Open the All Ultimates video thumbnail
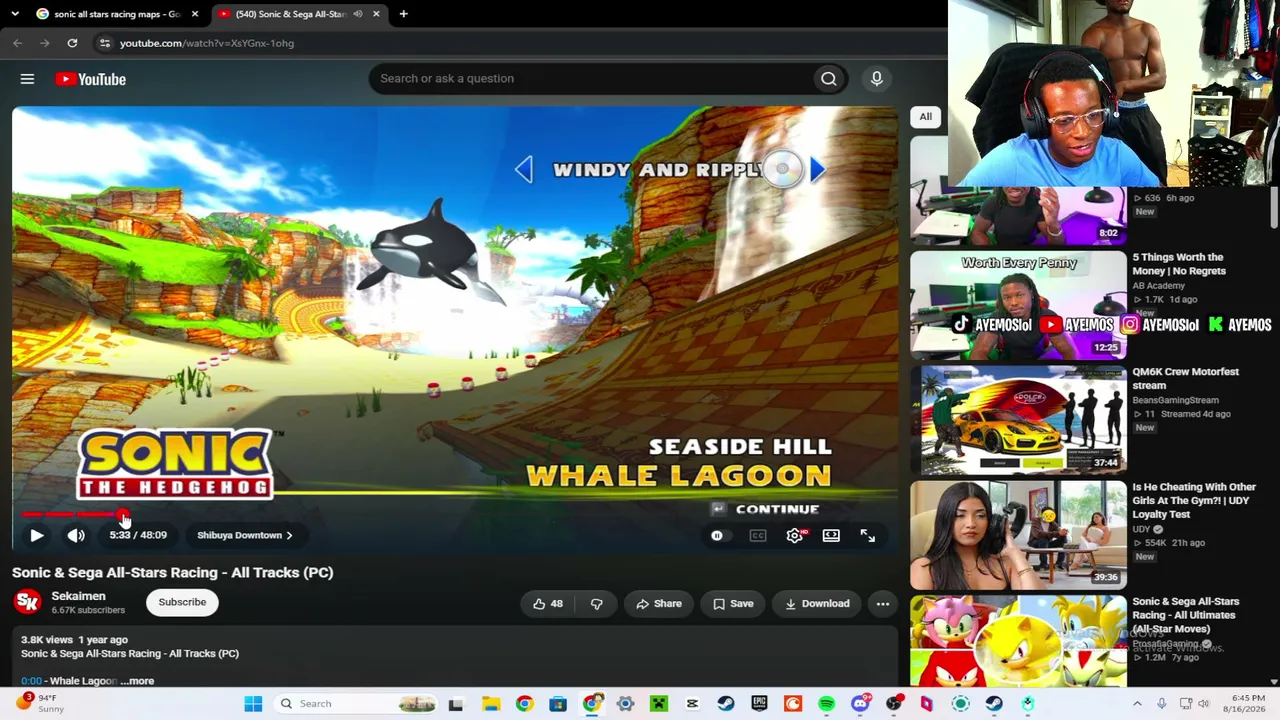 [1018, 642]
